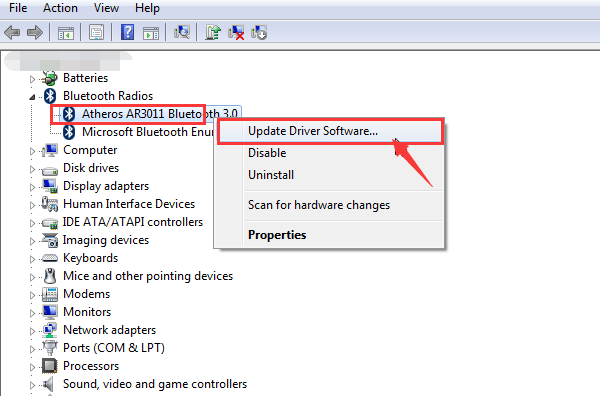The width and height of the screenshot is (600, 396).
Task: Select the Microsoft Bluetooth Enumerator label
Action: click(x=148, y=132)
